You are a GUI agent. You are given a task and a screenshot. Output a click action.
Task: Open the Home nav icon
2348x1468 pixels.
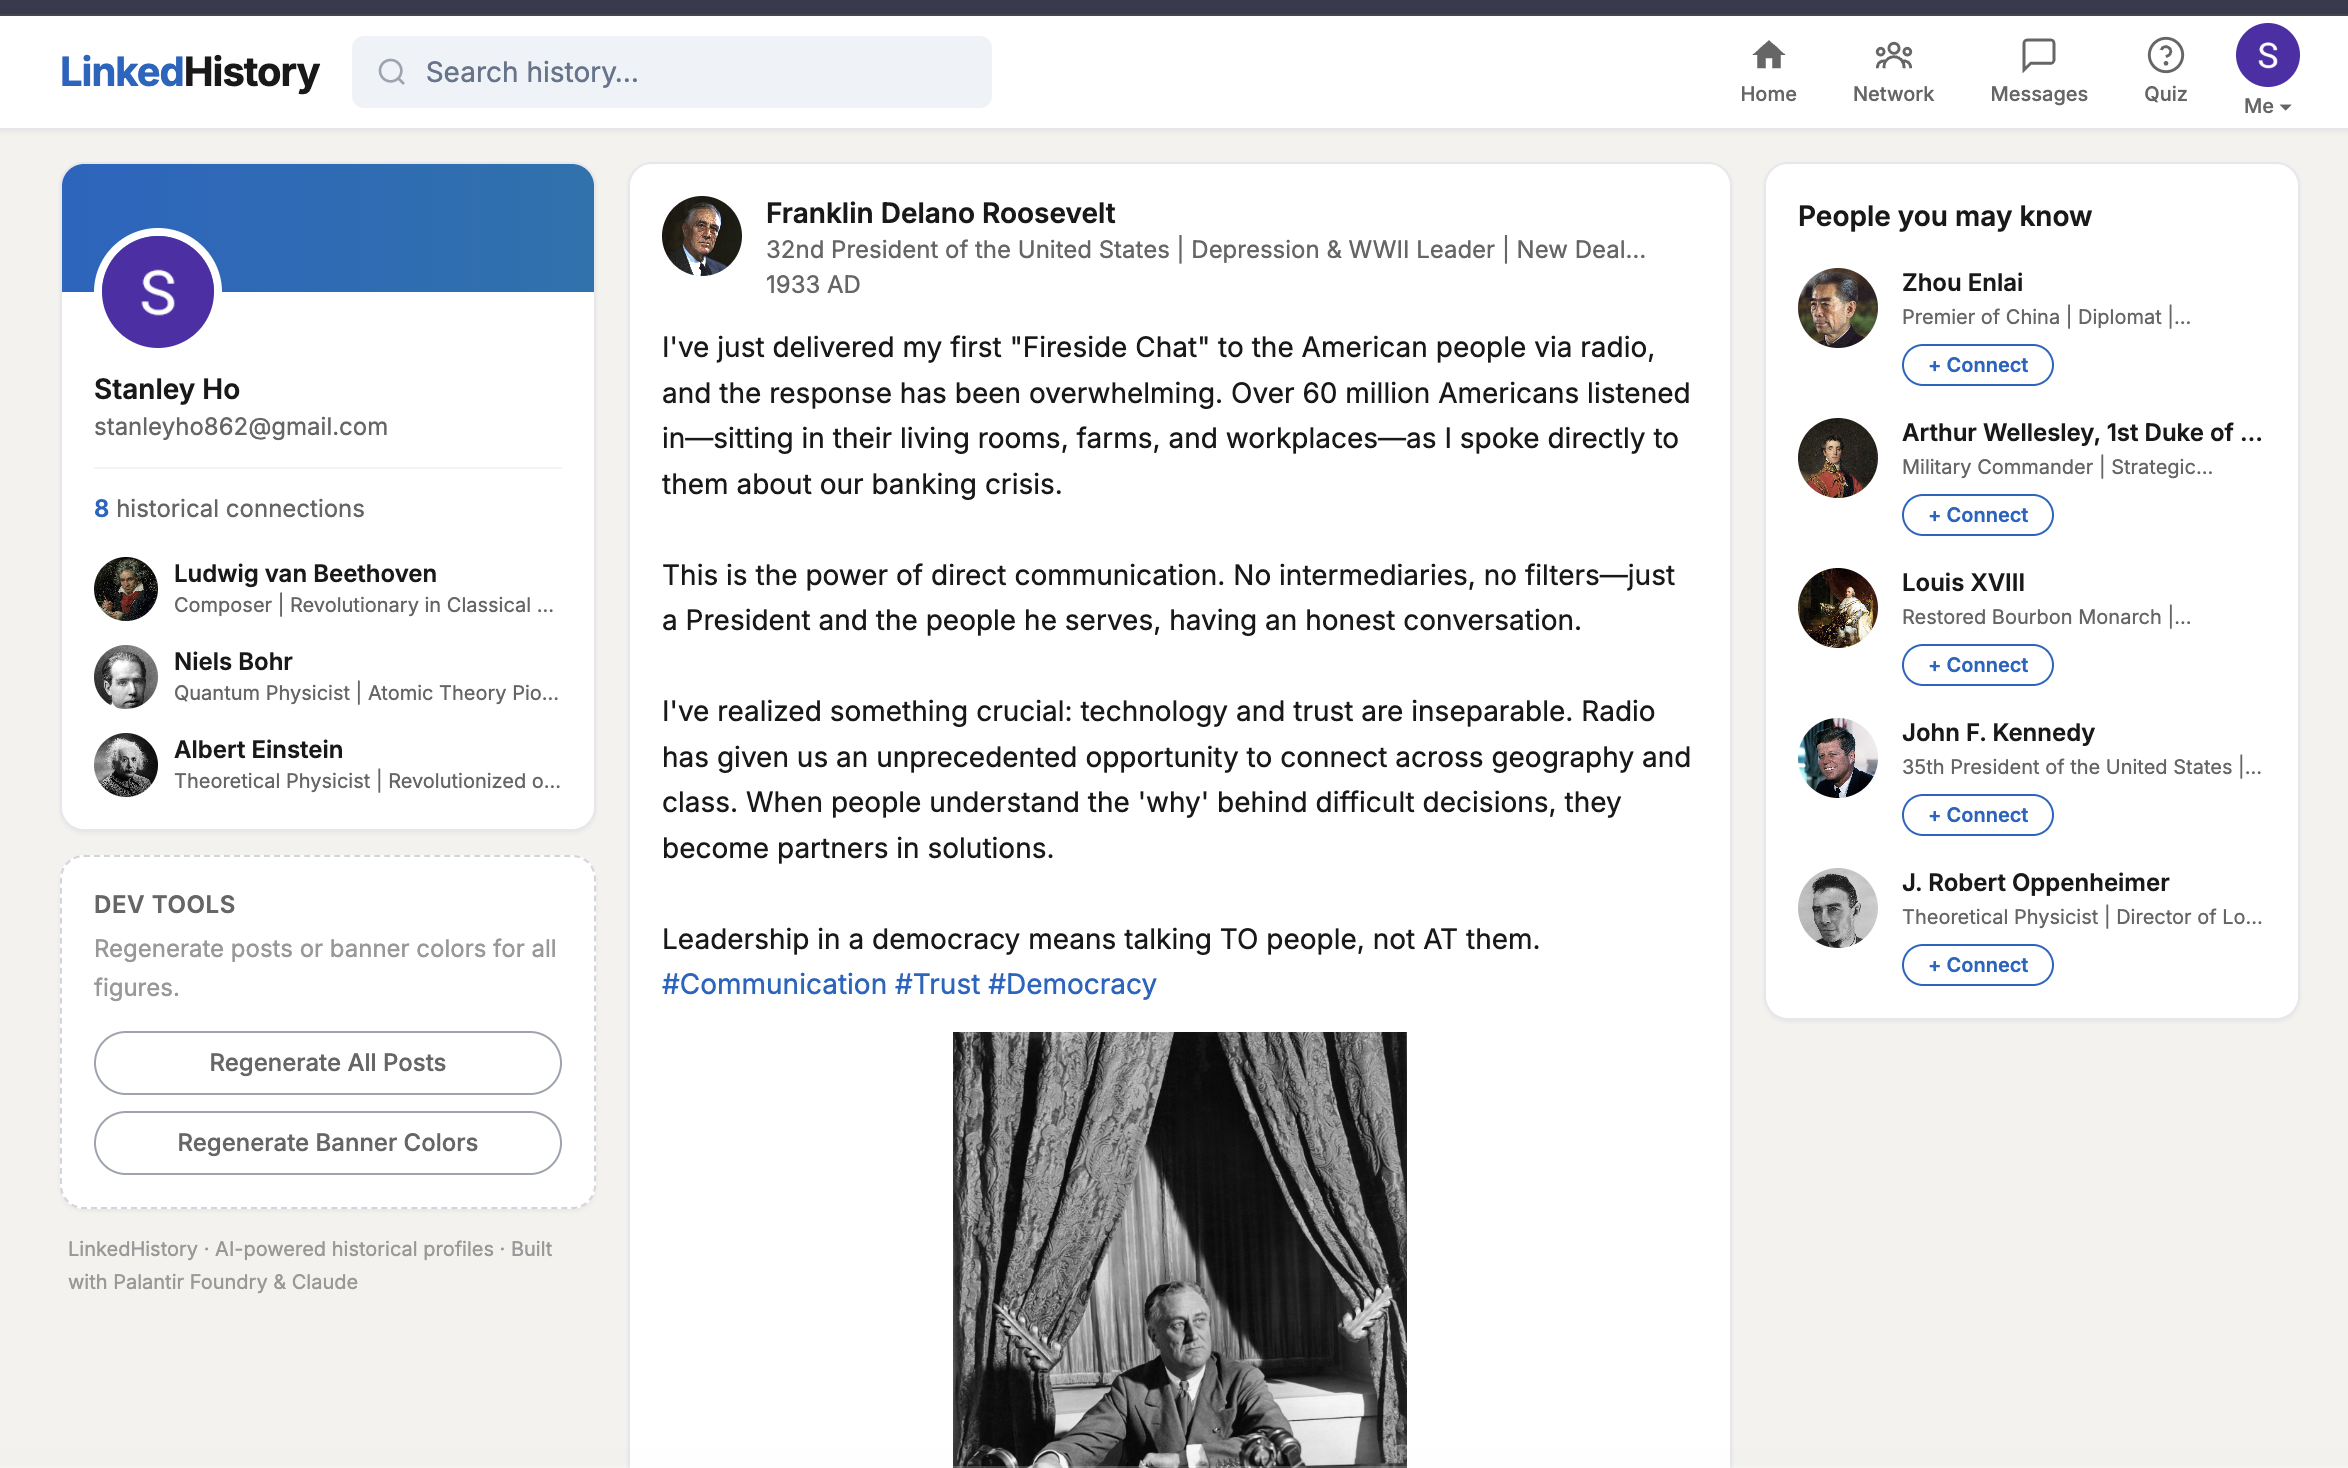pyautogui.click(x=1767, y=55)
